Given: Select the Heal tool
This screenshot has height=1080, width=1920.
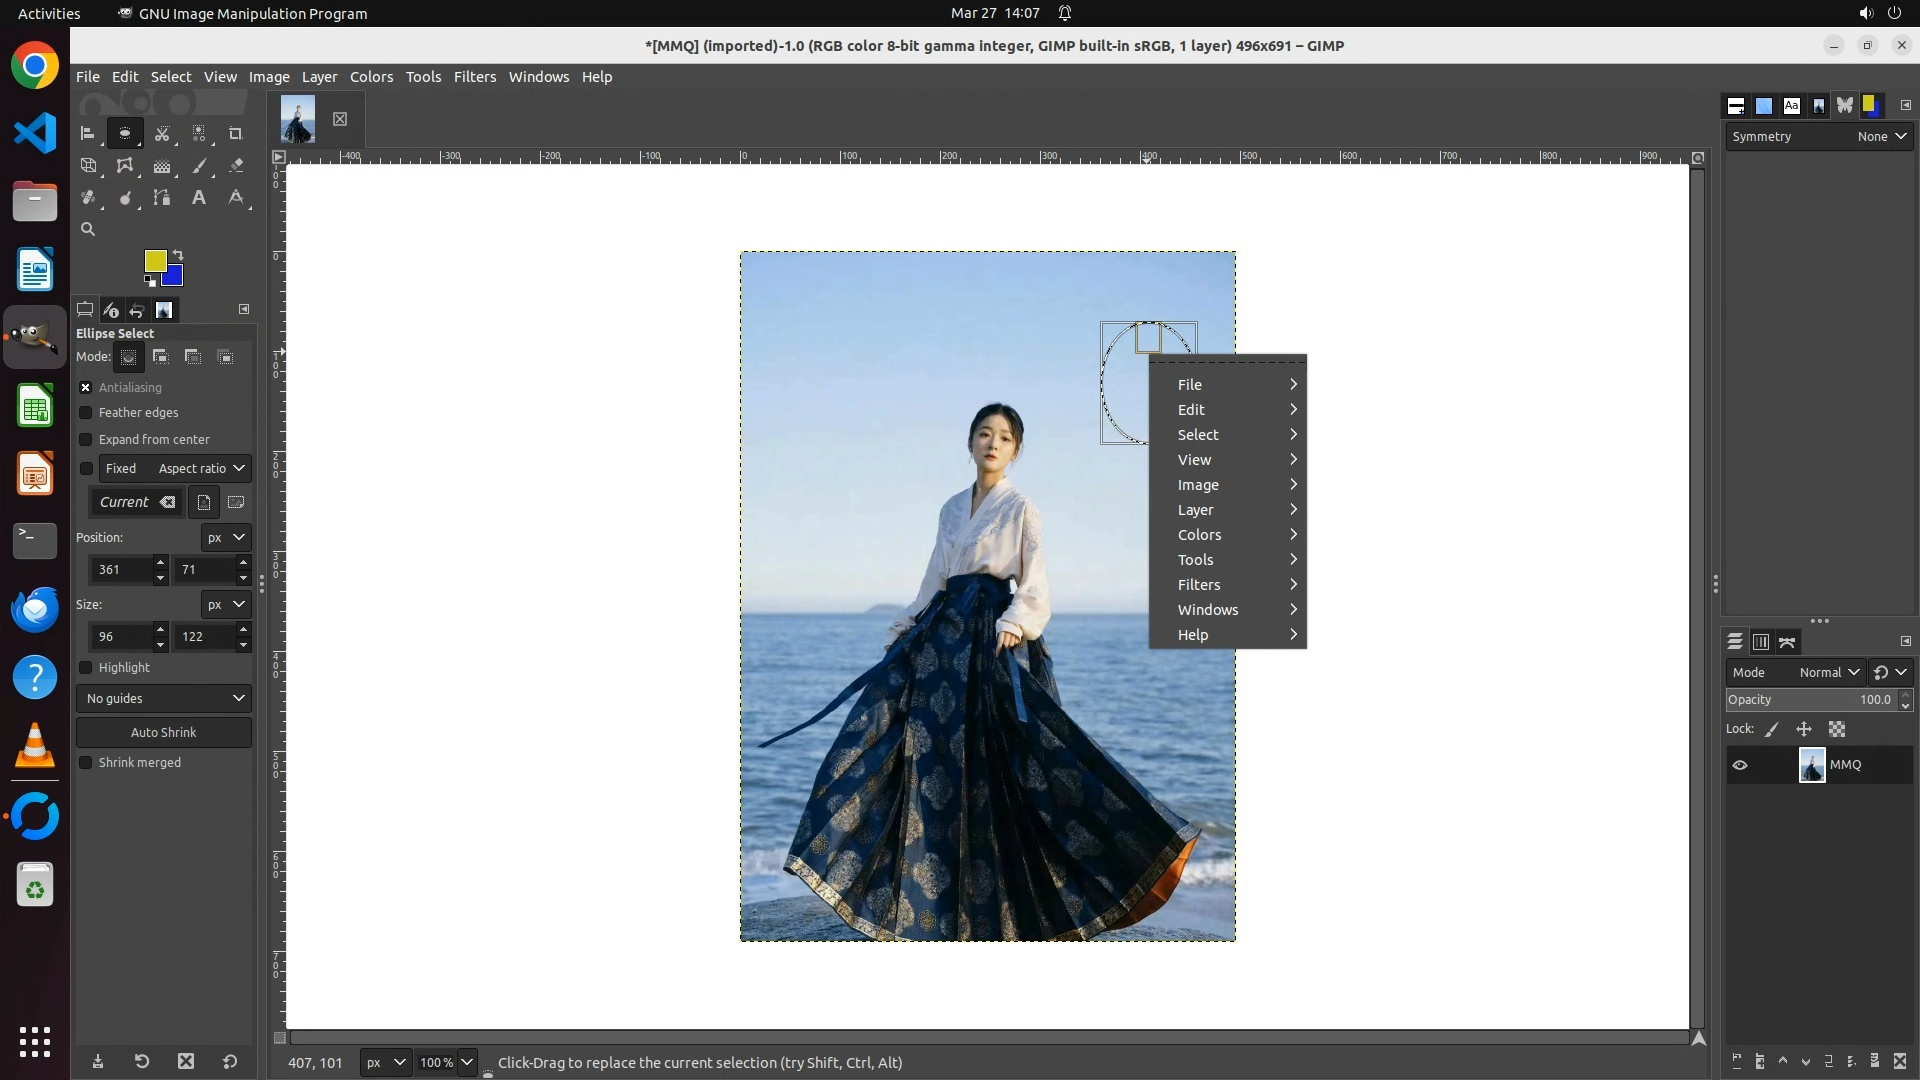Looking at the screenshot, I should pyautogui.click(x=88, y=198).
